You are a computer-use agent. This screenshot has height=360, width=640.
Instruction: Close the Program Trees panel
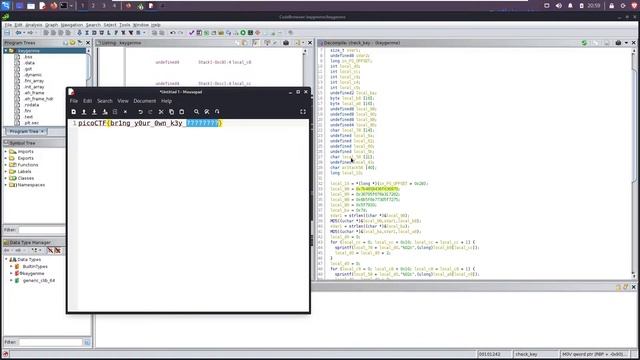[88, 42]
